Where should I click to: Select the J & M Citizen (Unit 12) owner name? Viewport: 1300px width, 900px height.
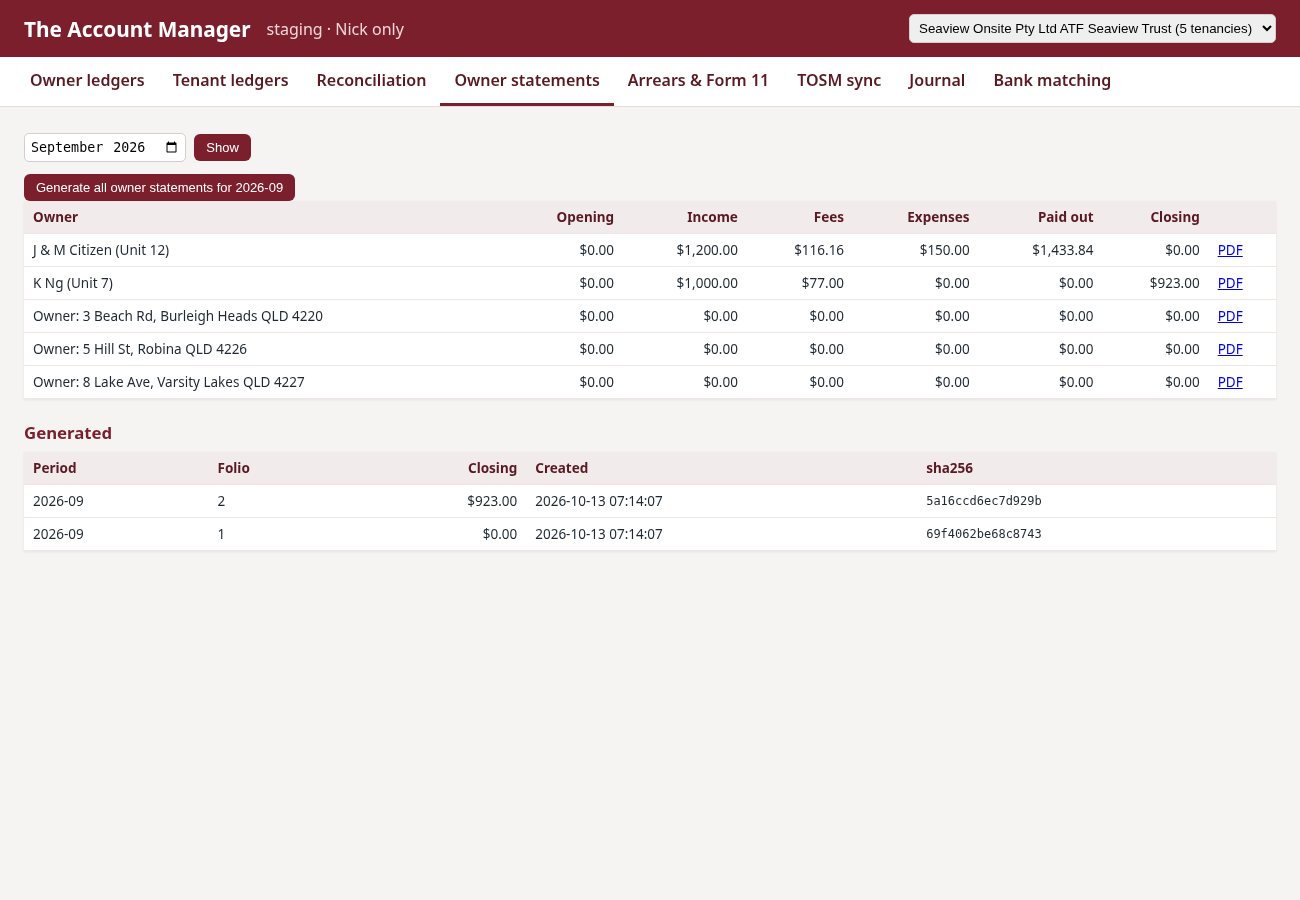click(x=101, y=250)
